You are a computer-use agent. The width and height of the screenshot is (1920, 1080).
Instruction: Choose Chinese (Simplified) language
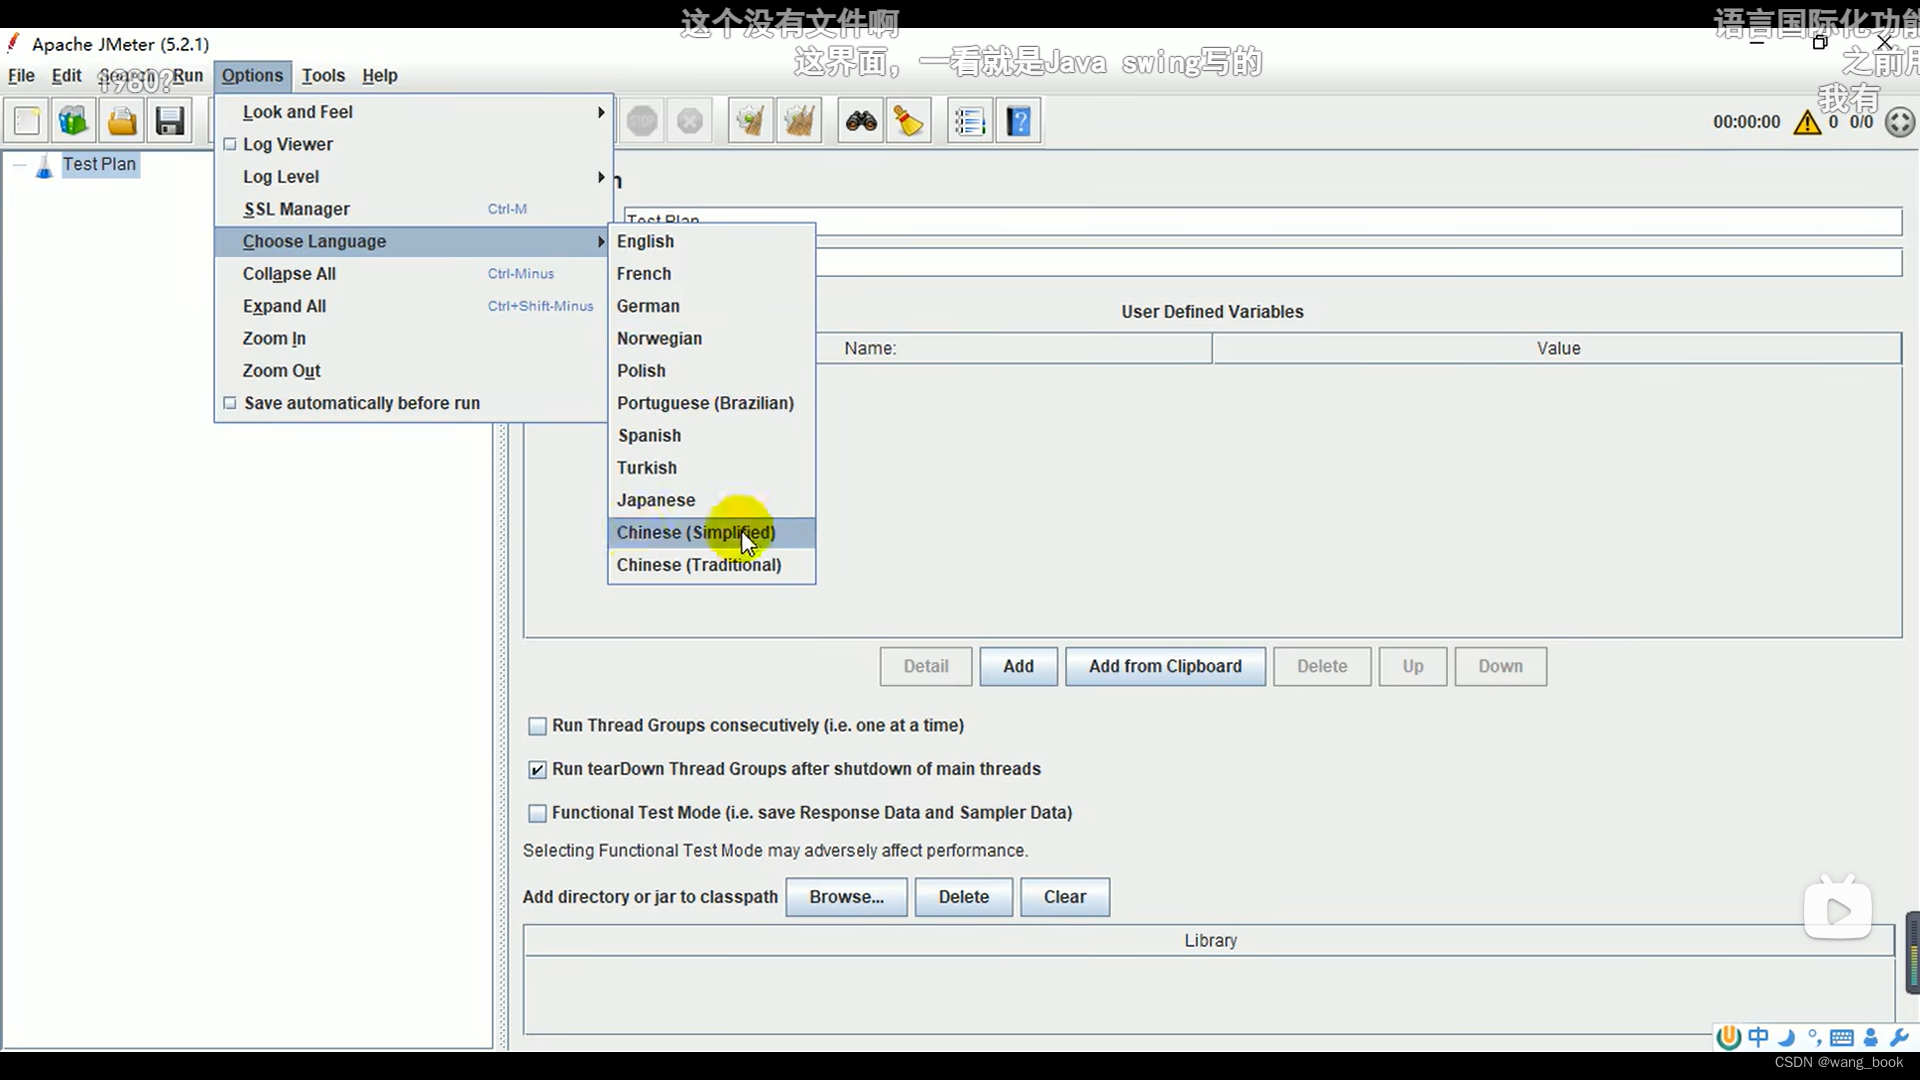pos(712,532)
